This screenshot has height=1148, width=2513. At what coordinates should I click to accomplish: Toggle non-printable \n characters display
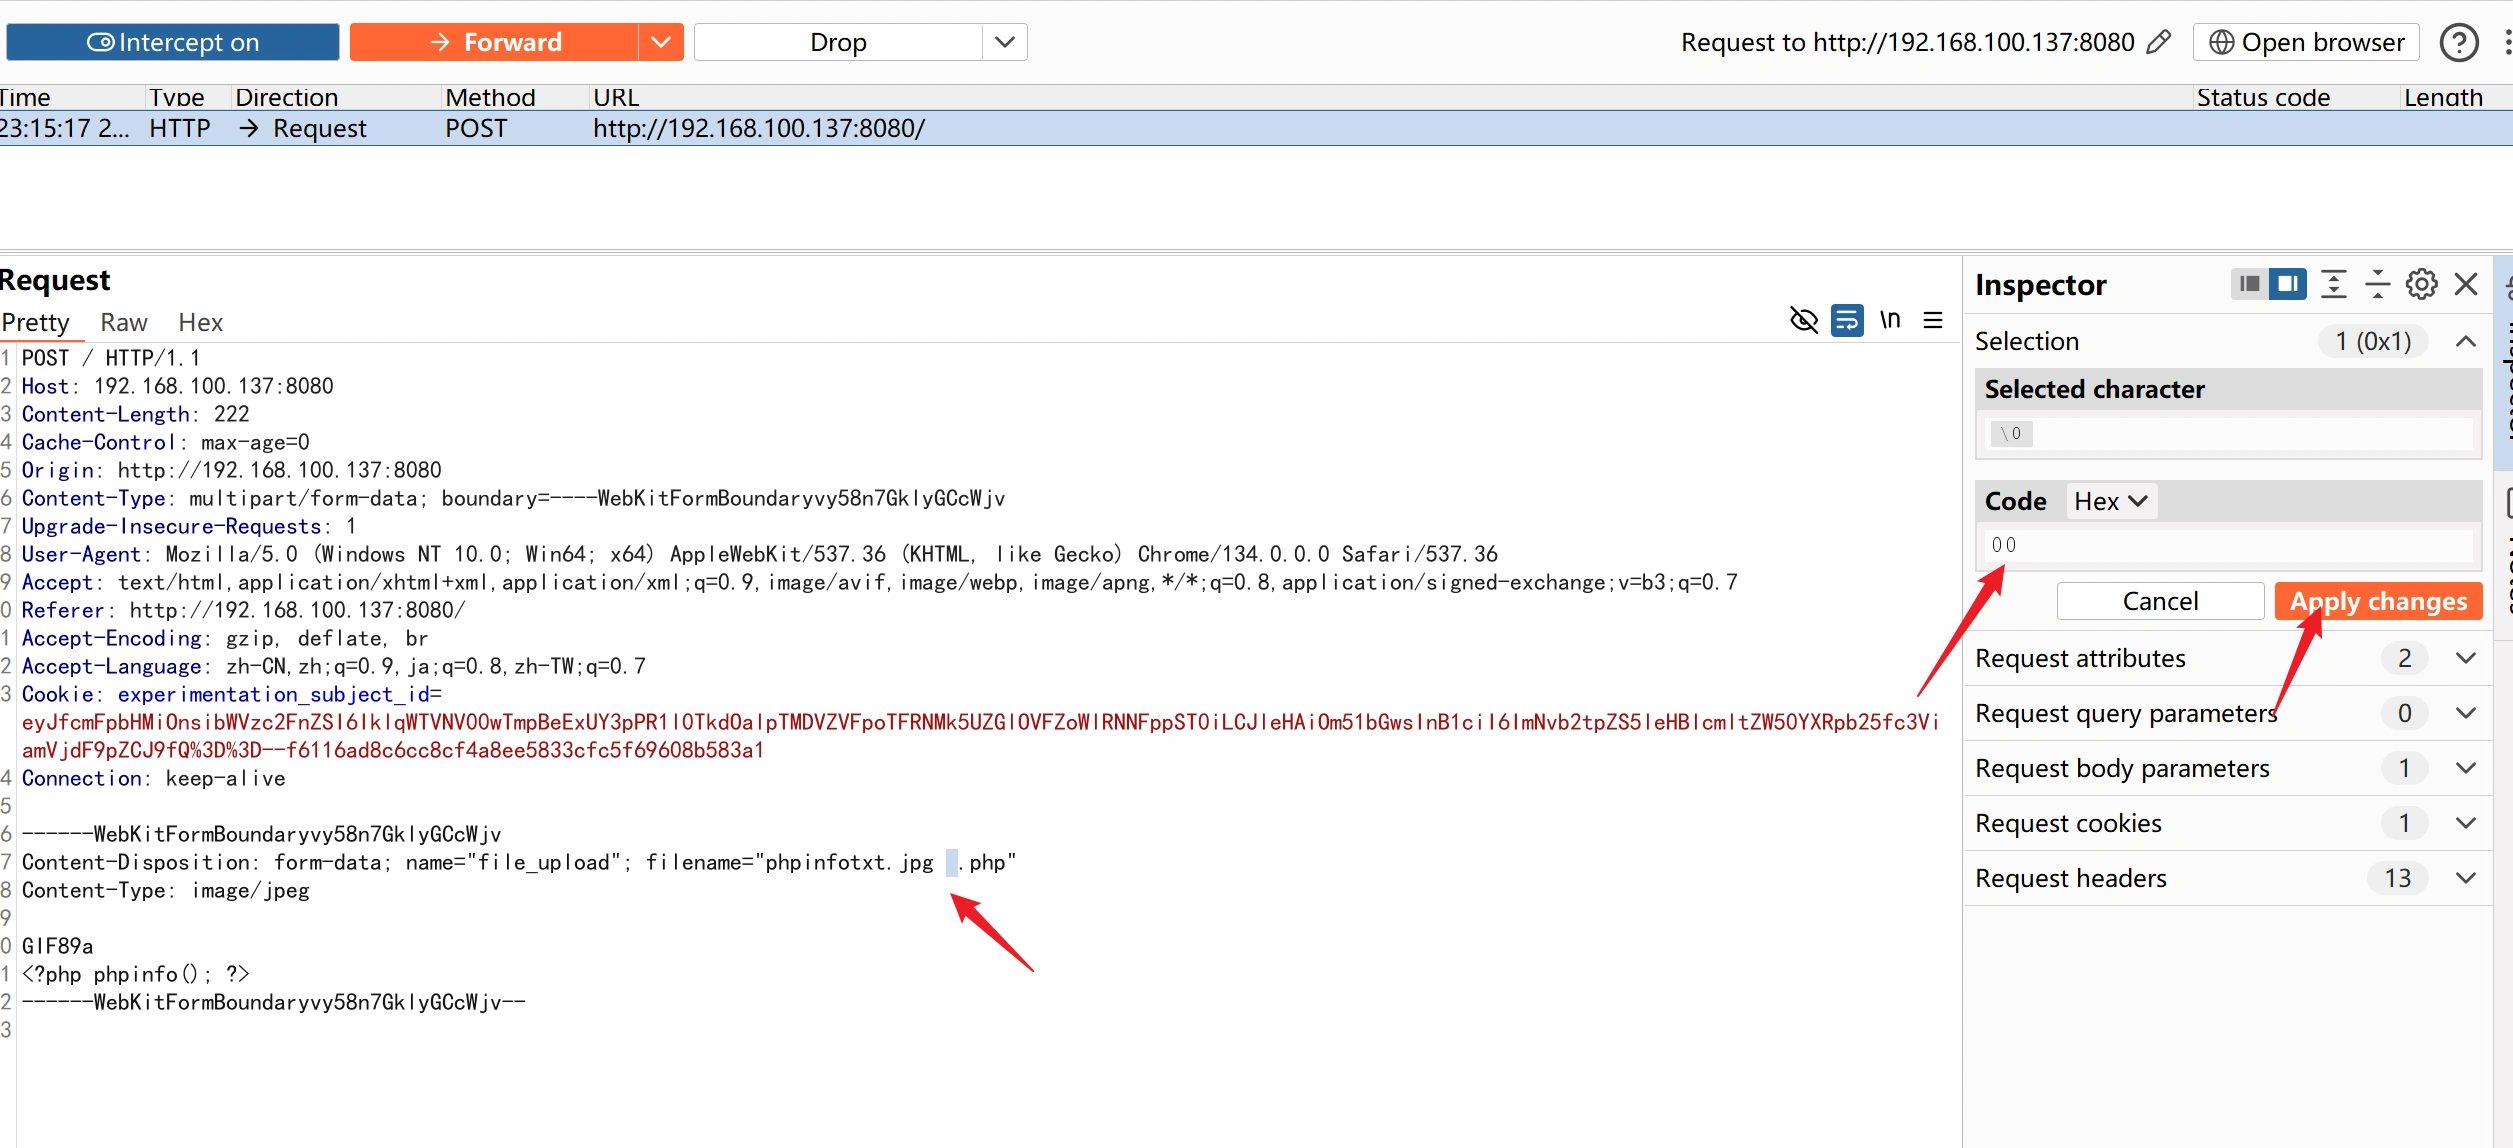pyautogui.click(x=1889, y=320)
